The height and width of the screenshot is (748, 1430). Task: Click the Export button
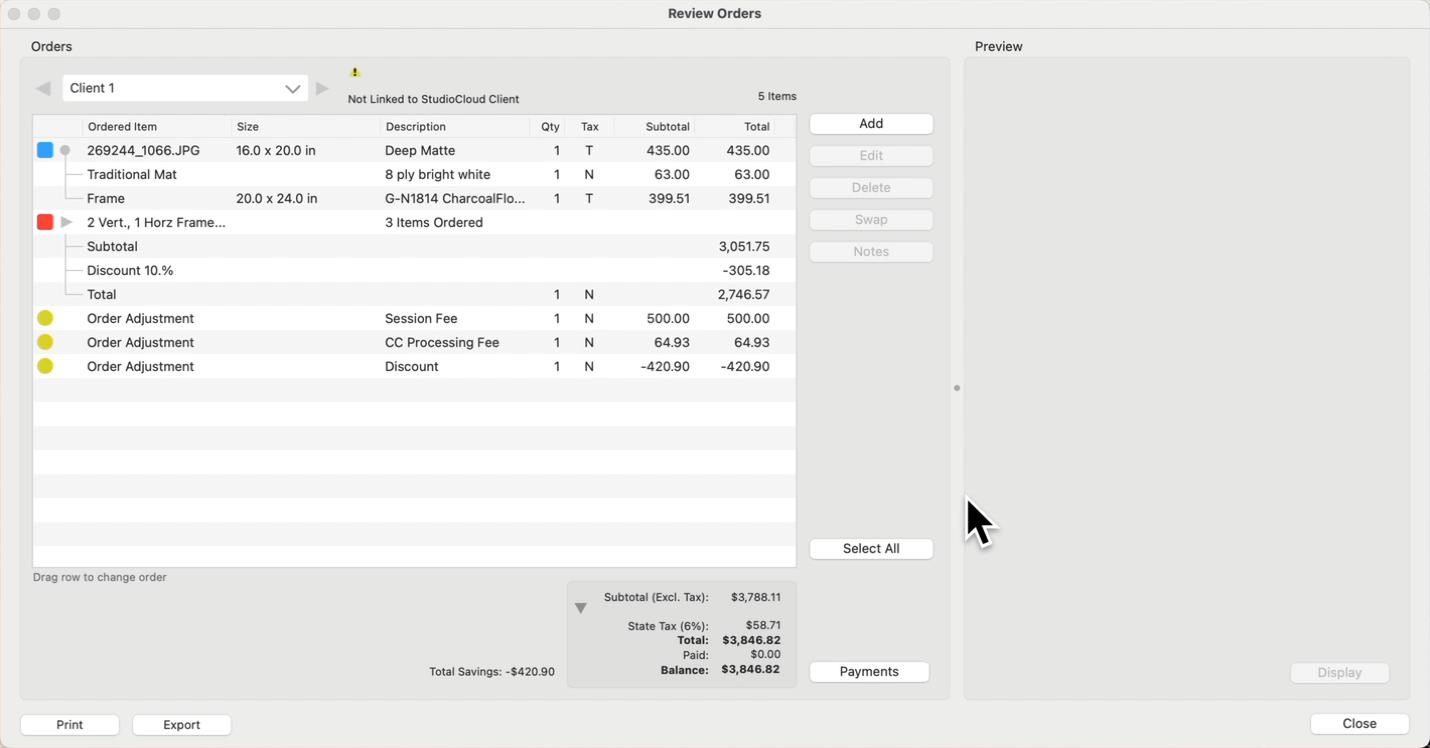[181, 725]
